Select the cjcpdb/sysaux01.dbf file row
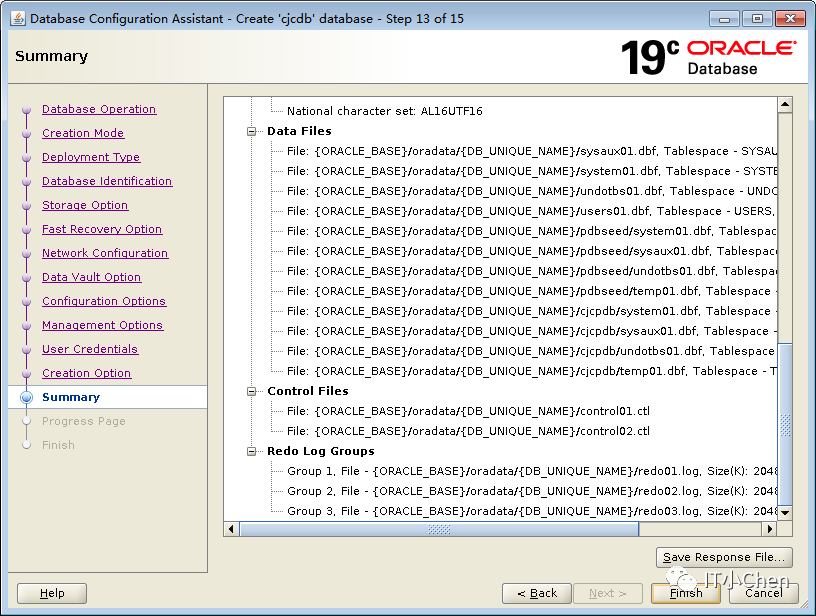Viewport: 816px width, 616px height. (531, 331)
